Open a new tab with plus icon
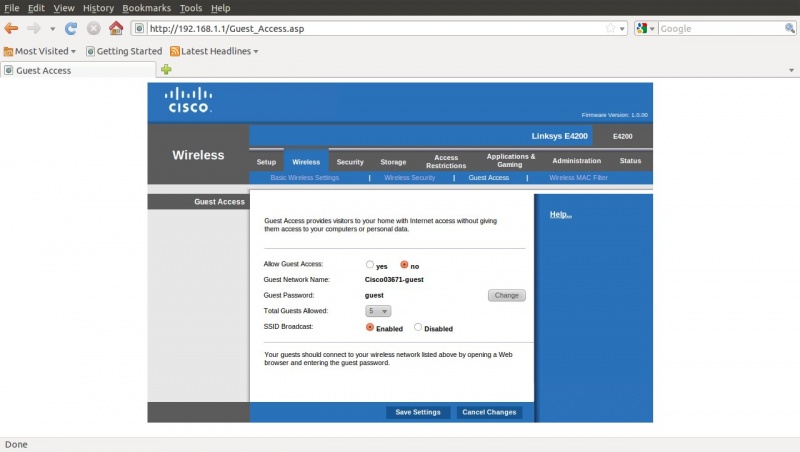Screen dimensions: 800x452 point(166,69)
